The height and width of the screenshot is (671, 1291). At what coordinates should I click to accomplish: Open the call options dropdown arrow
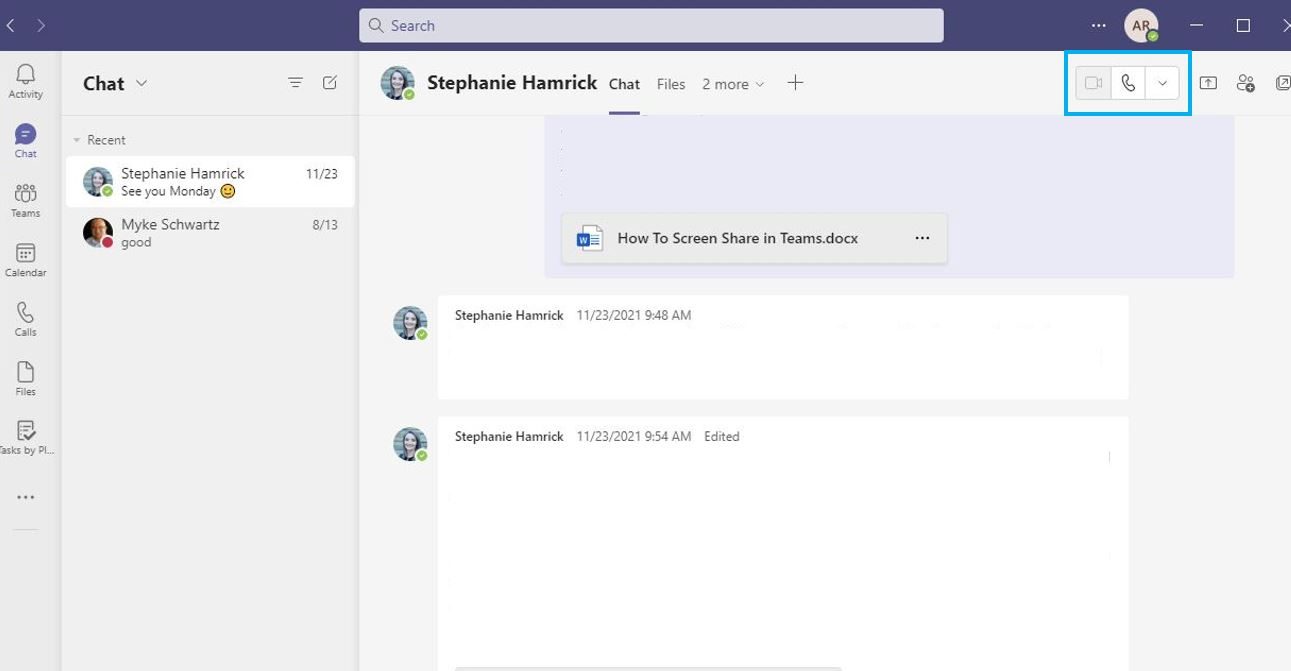pos(1162,83)
